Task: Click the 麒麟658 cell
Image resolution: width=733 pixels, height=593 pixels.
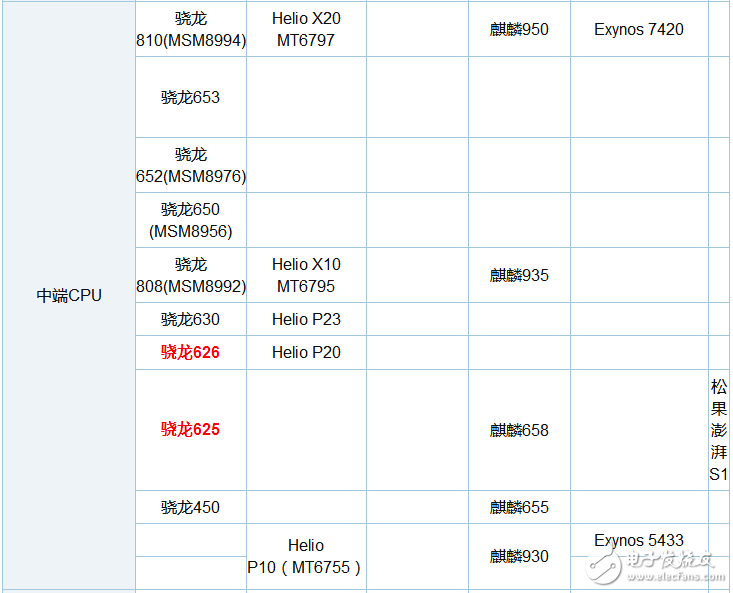Action: pyautogui.click(x=519, y=430)
